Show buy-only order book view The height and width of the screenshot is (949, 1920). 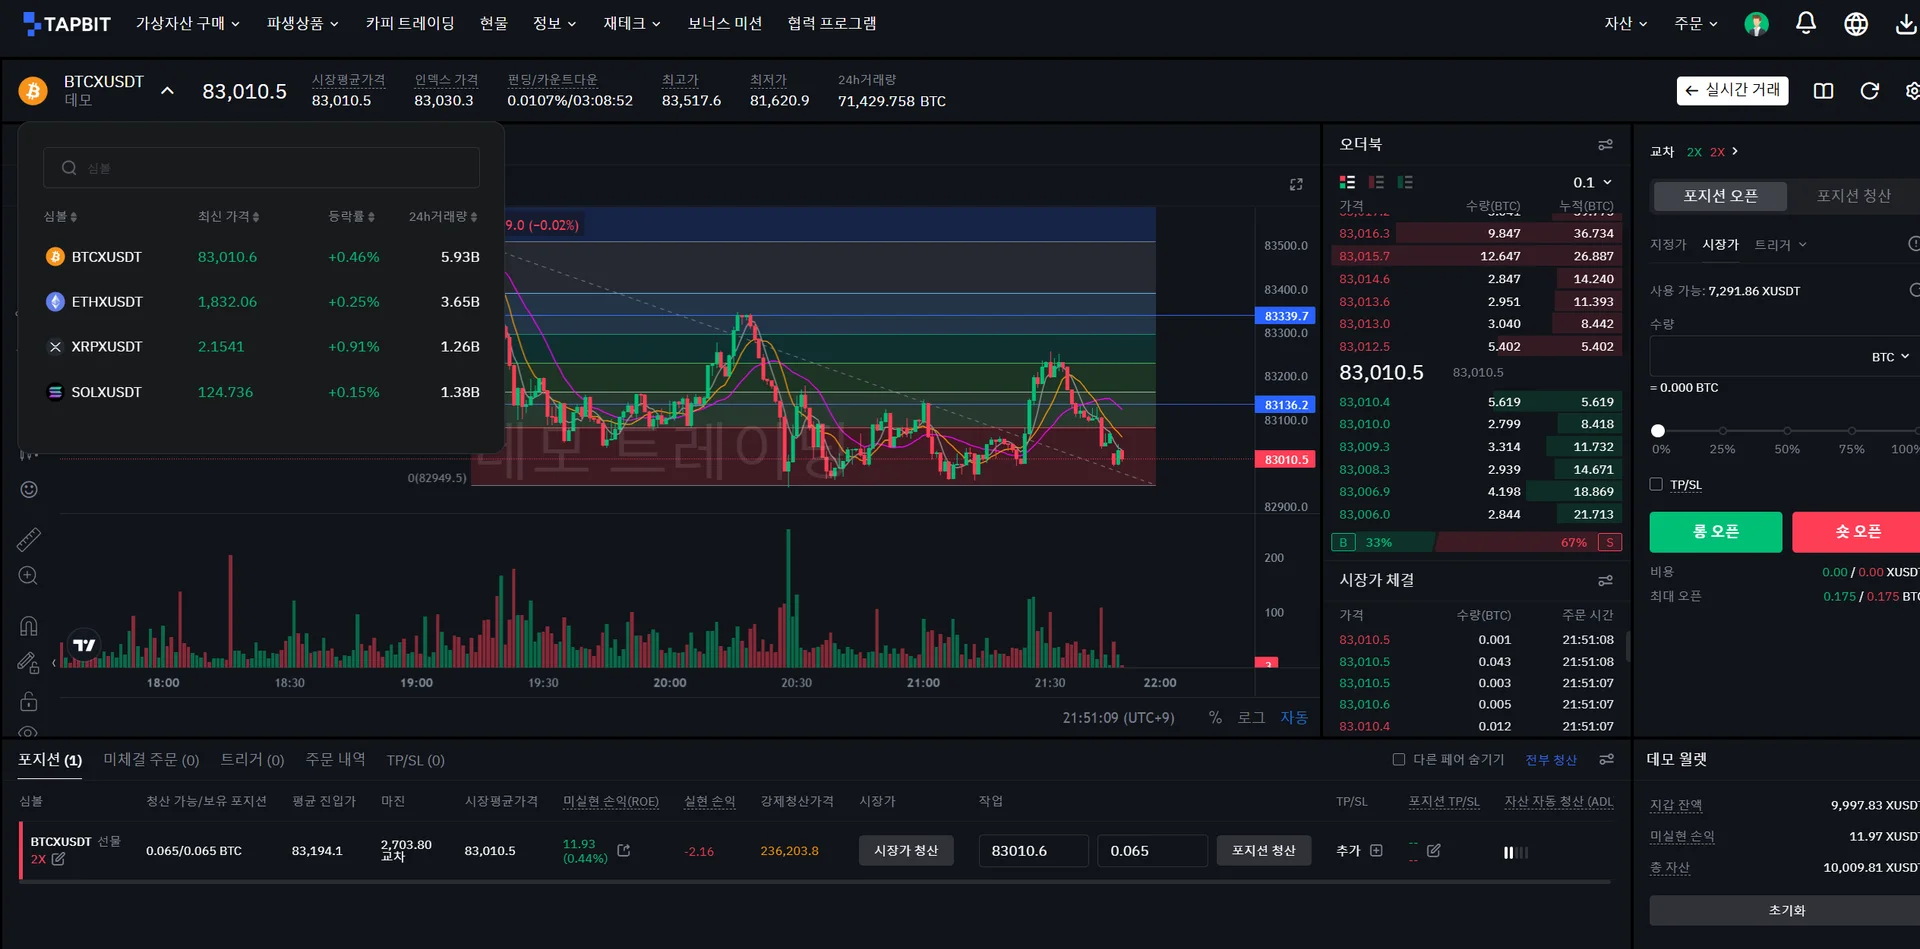[1405, 182]
